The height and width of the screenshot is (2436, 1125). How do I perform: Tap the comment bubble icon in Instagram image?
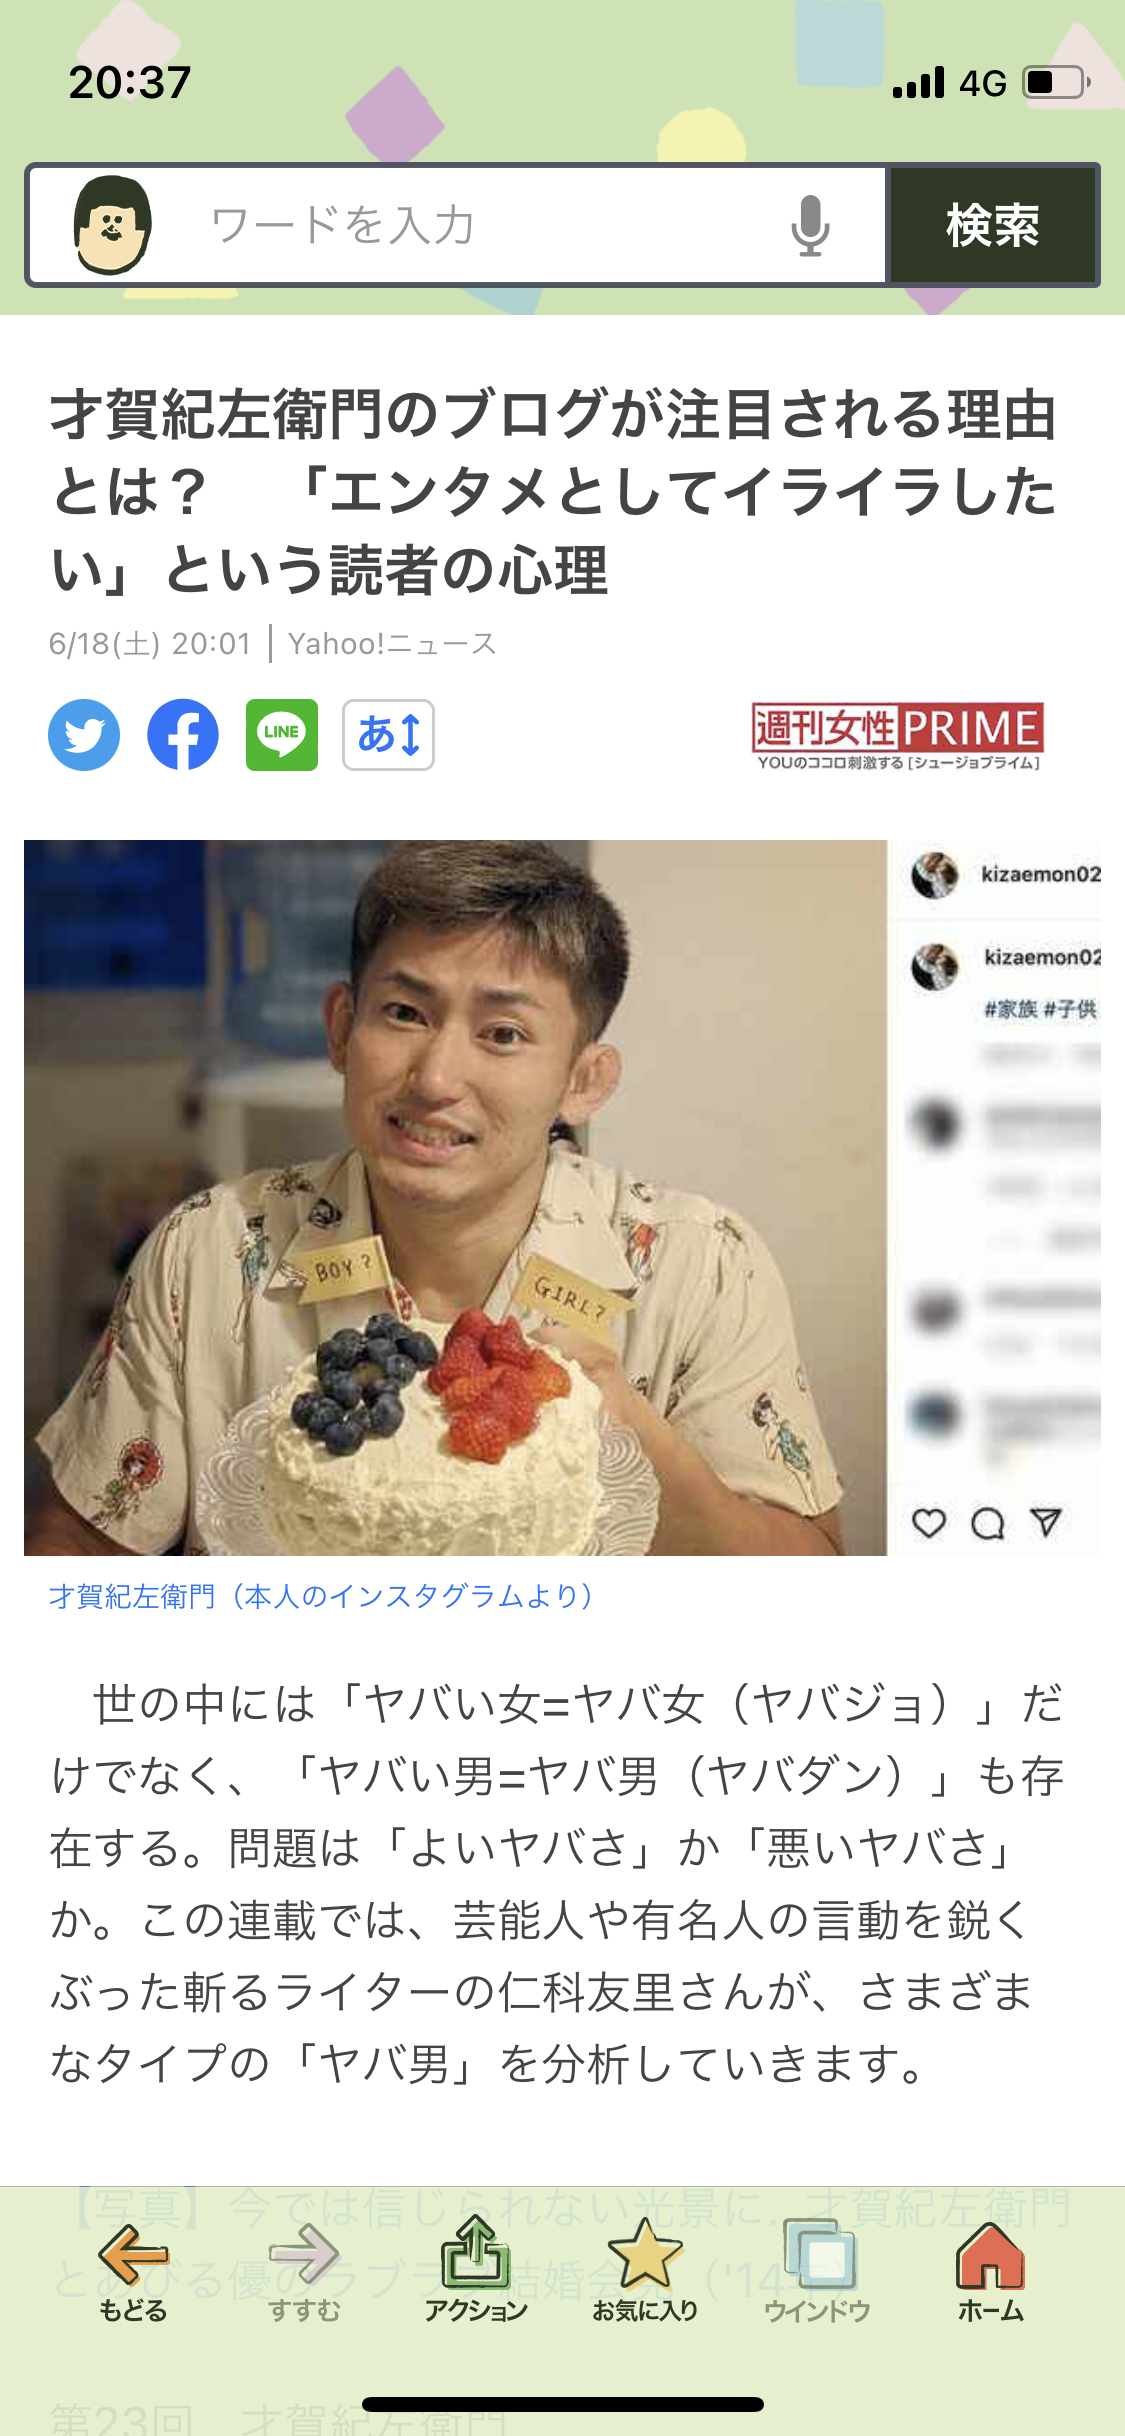coord(988,1523)
